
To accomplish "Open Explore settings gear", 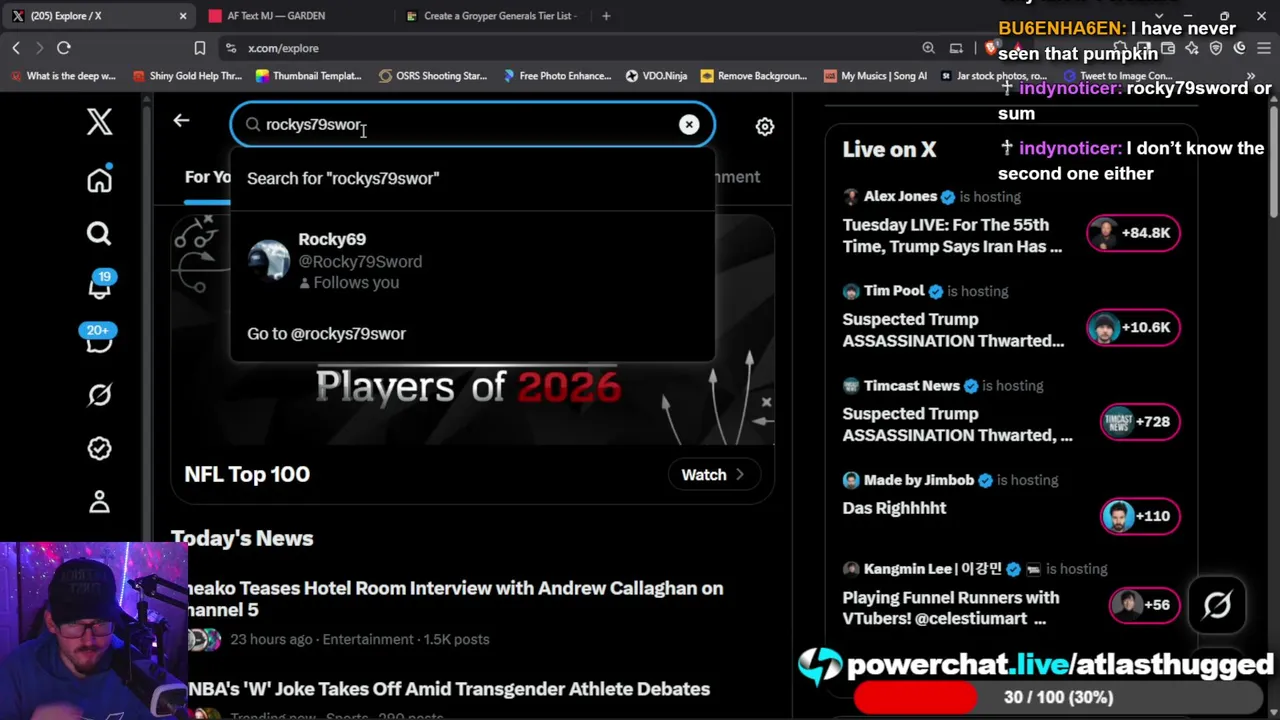I will [x=765, y=126].
